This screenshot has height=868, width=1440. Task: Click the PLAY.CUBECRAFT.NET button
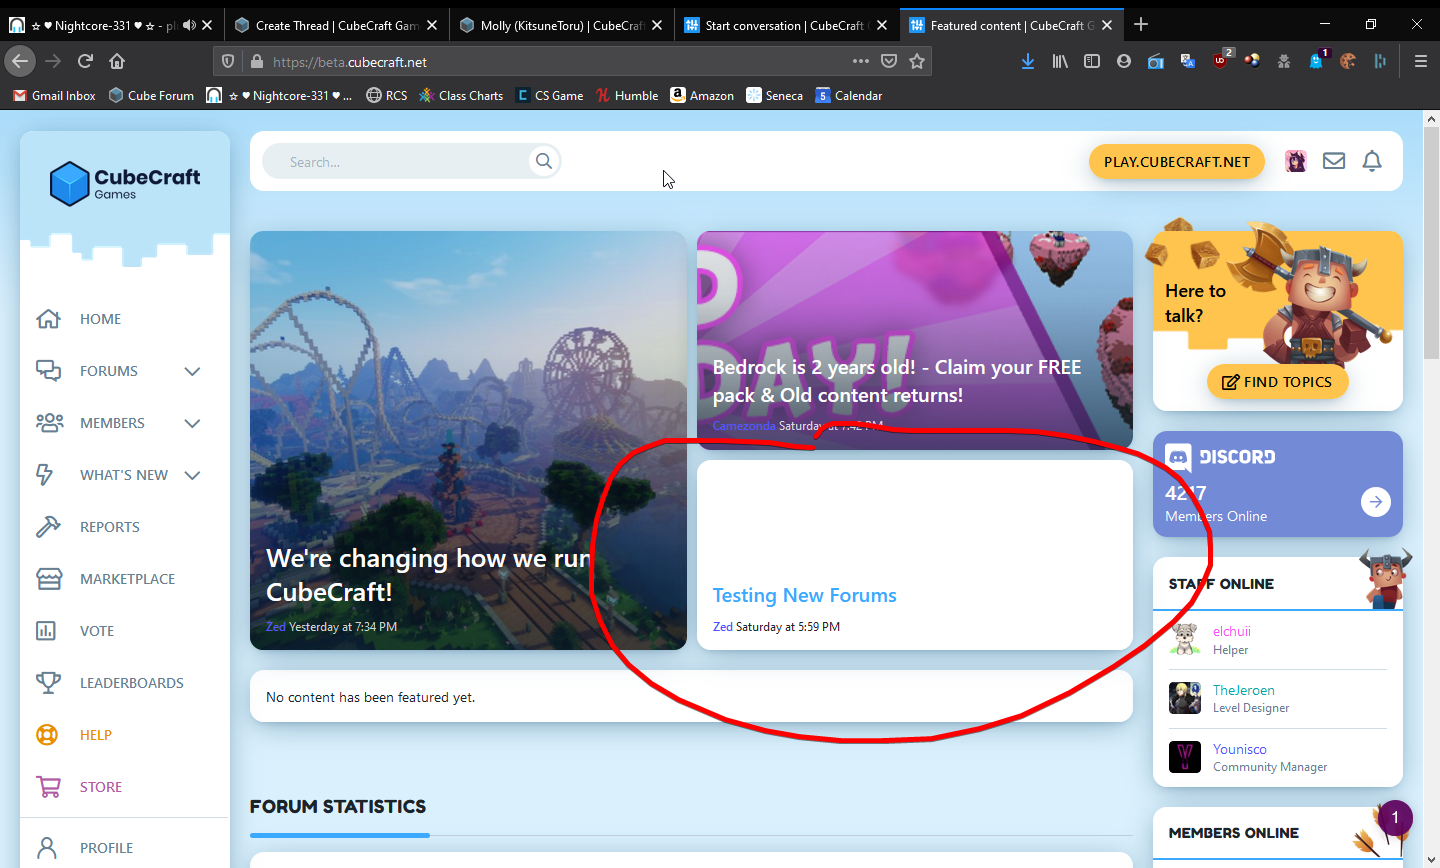[x=1177, y=161]
